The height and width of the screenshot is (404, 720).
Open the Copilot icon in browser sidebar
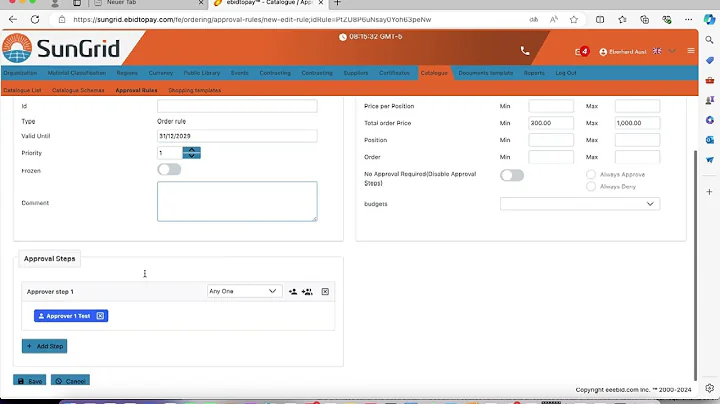point(709,19)
